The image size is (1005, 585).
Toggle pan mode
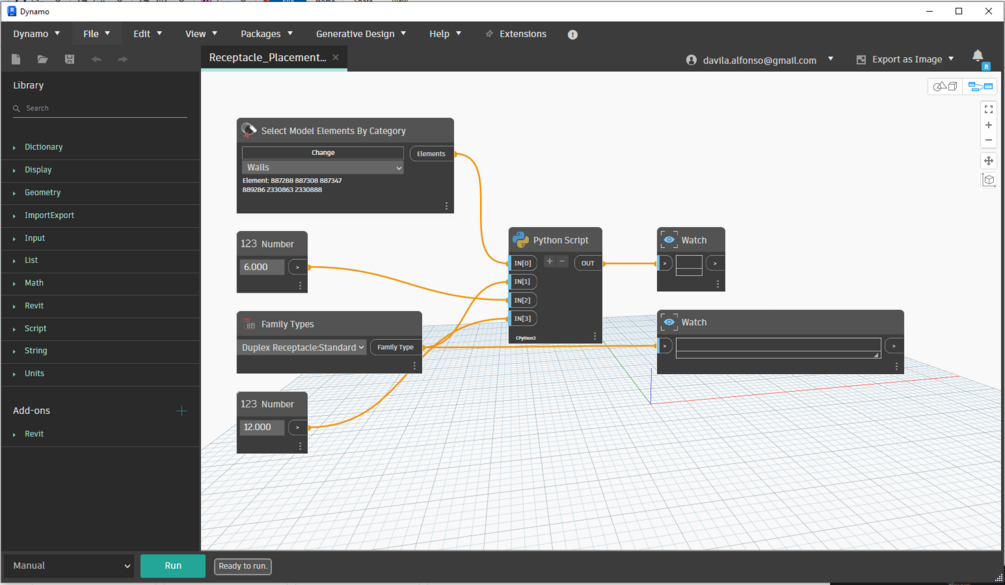[988, 161]
